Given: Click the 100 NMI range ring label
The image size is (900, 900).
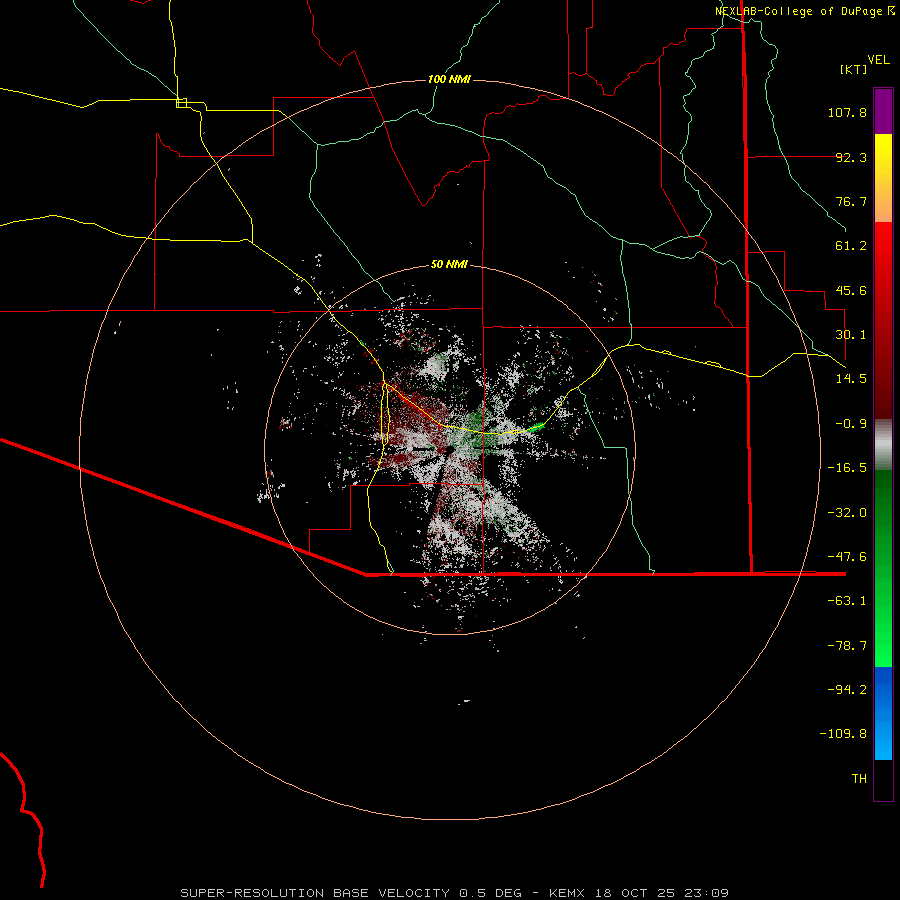Looking at the screenshot, I should [449, 79].
